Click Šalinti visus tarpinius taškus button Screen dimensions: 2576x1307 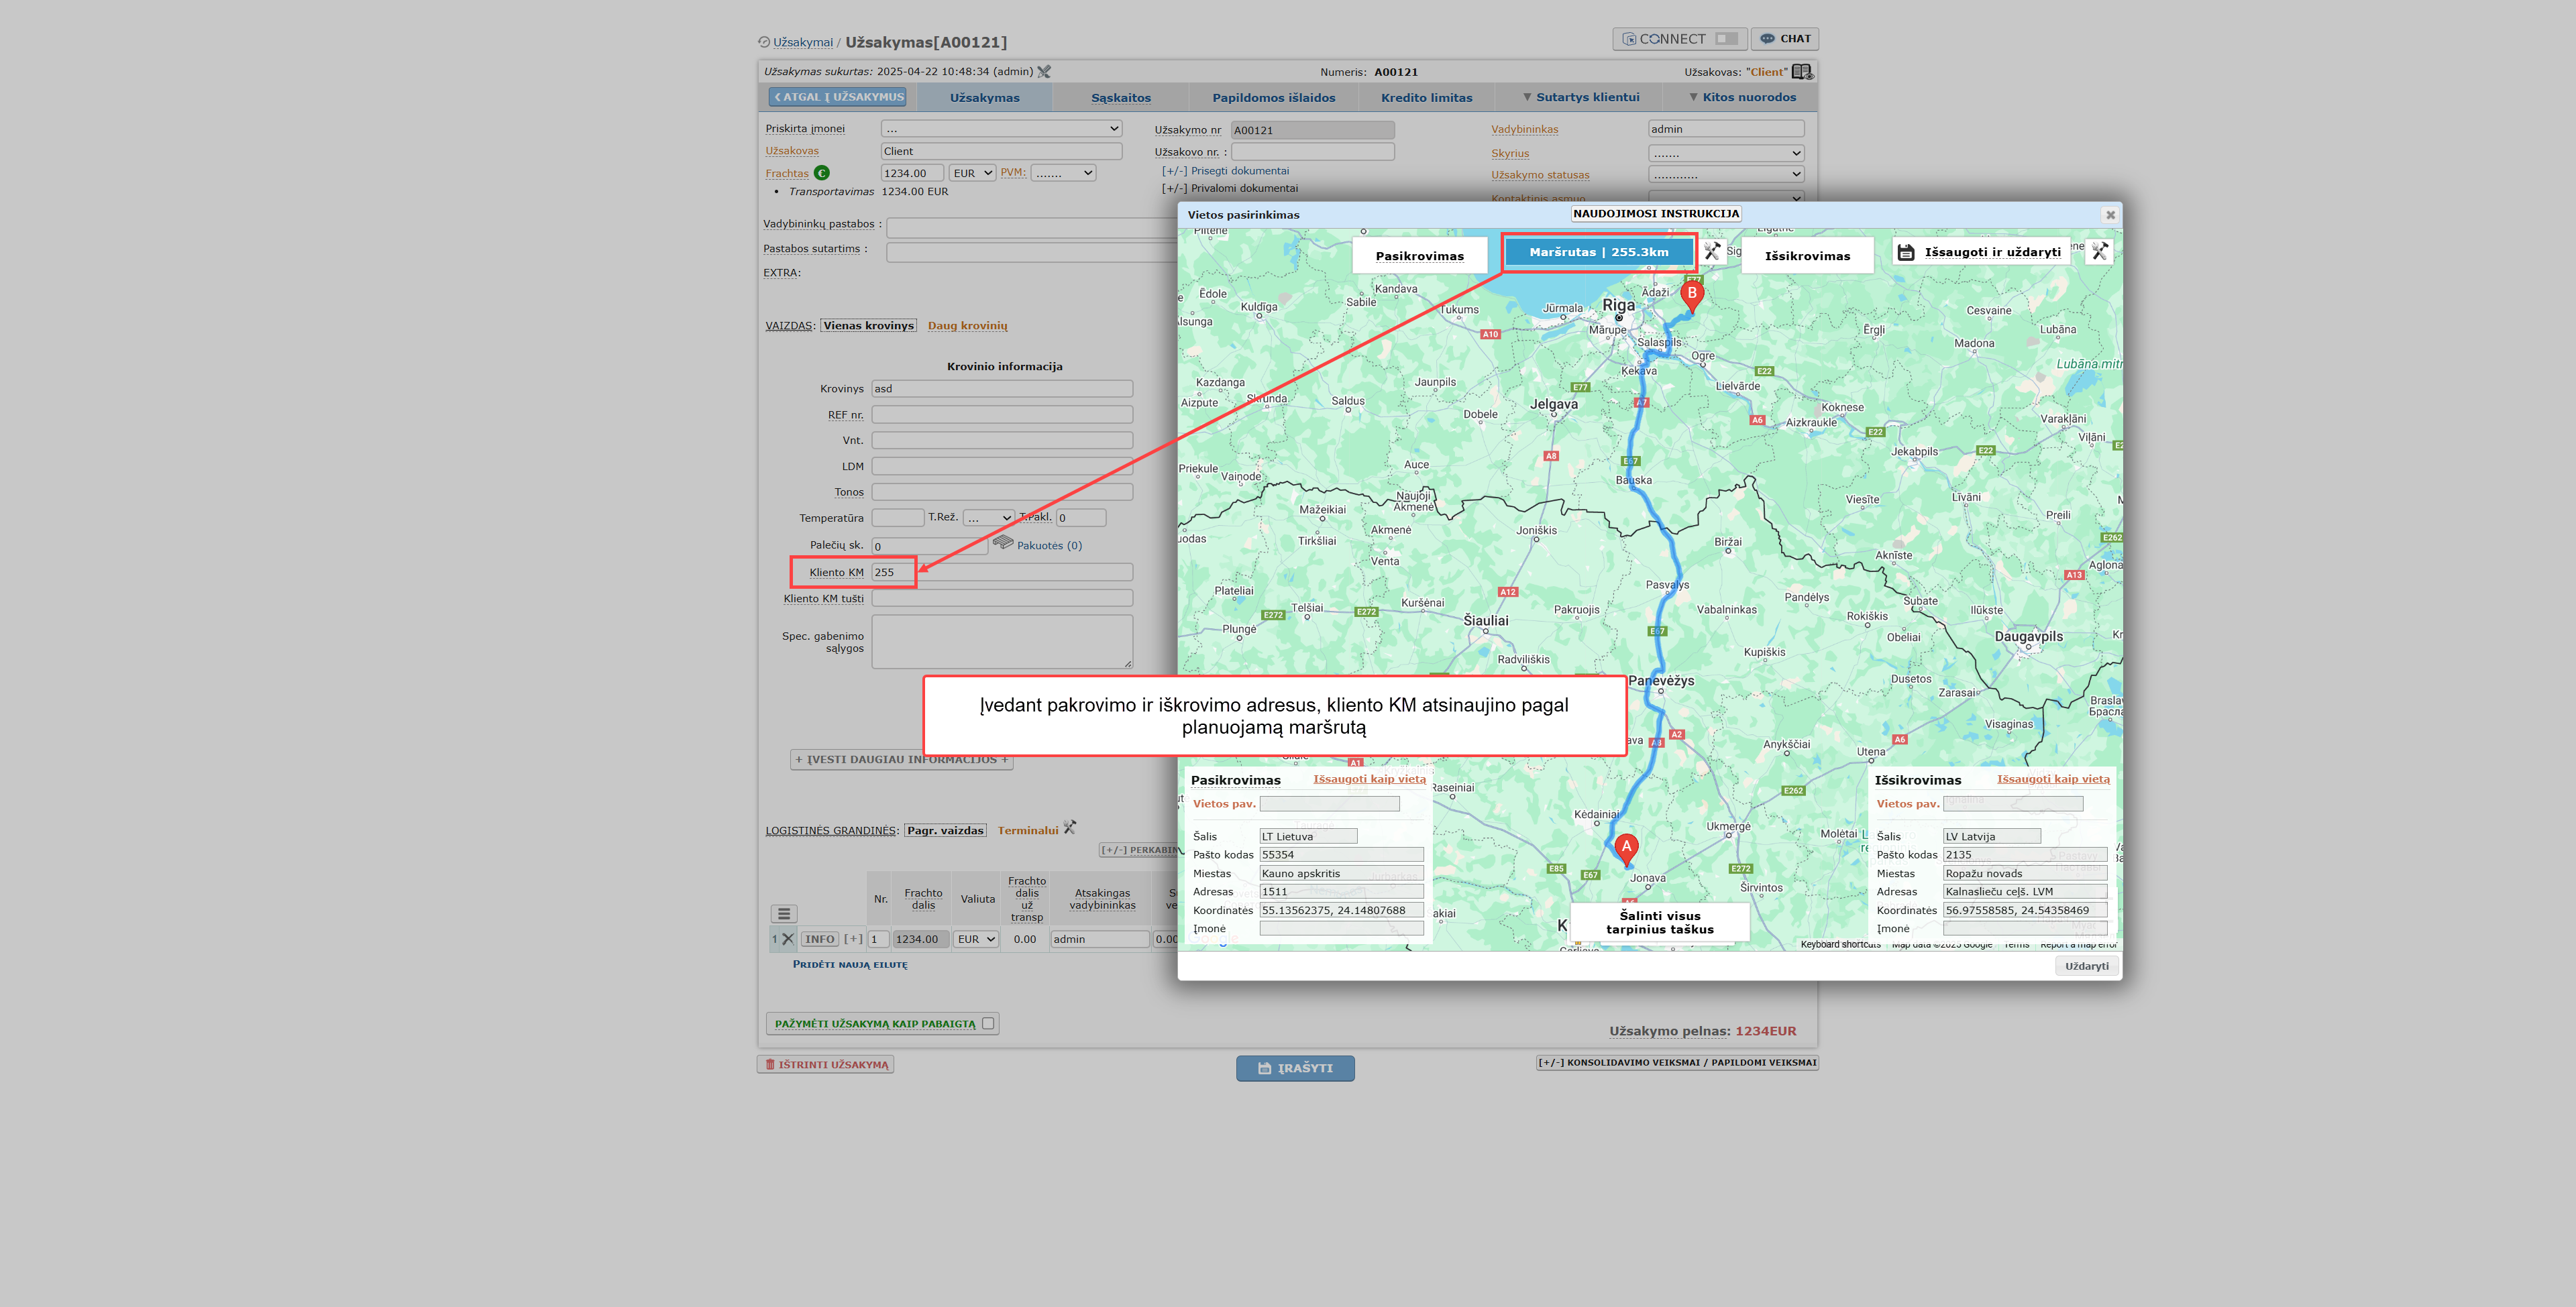point(1659,922)
